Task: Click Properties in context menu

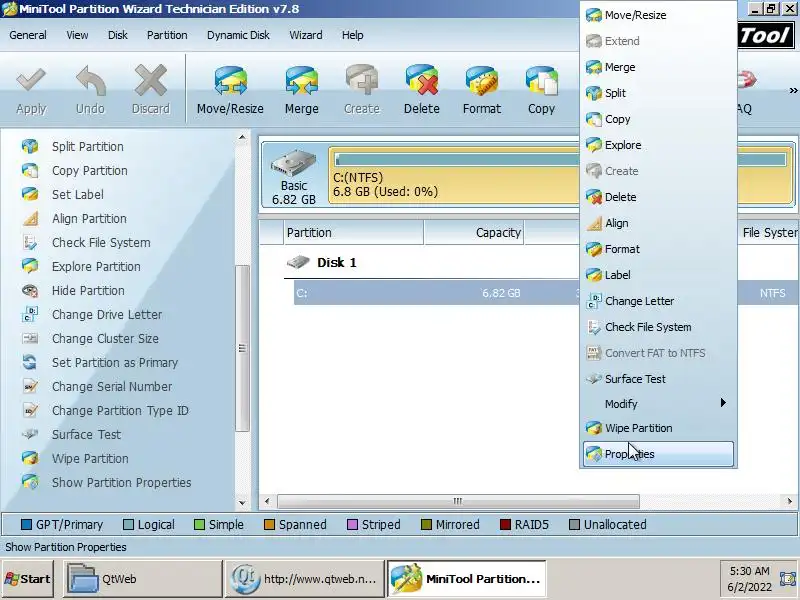Action: [x=658, y=454]
